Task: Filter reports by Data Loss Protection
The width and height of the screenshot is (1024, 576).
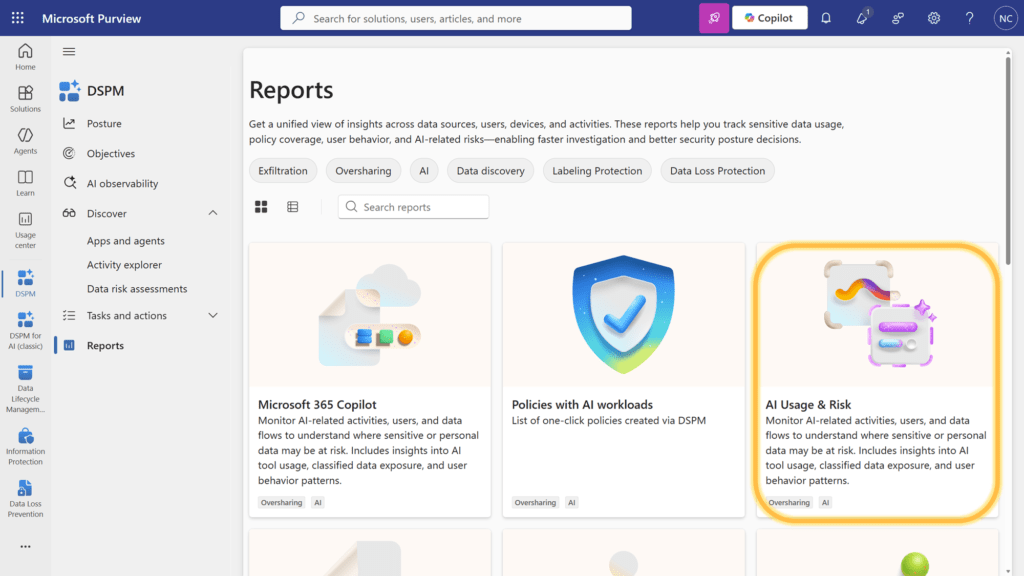Action: click(x=717, y=170)
